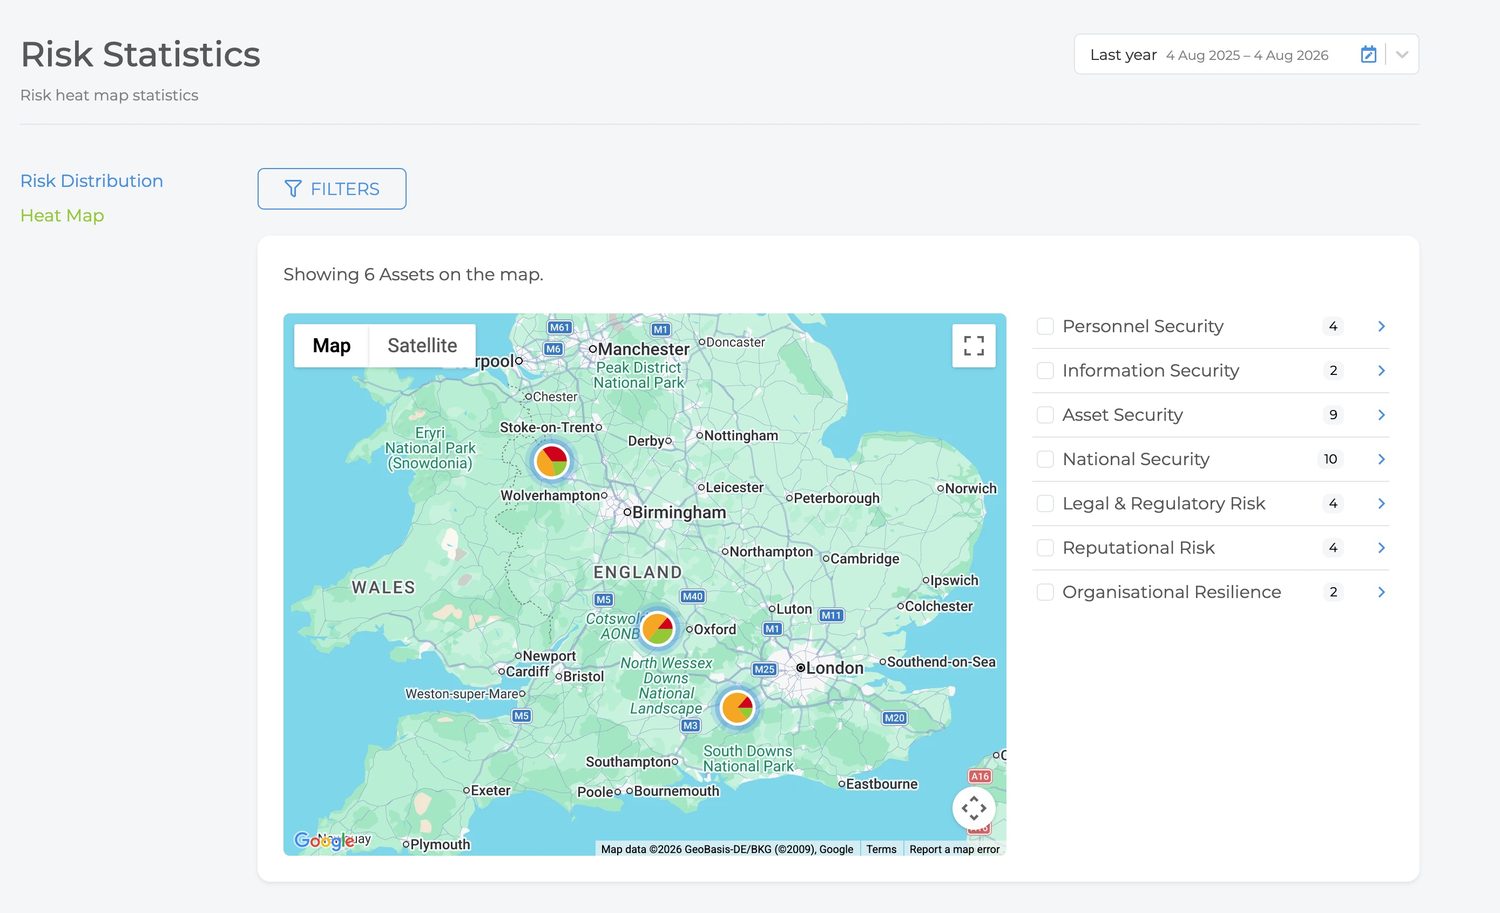
Task: Click Manchester label on the map
Action: click(x=643, y=349)
